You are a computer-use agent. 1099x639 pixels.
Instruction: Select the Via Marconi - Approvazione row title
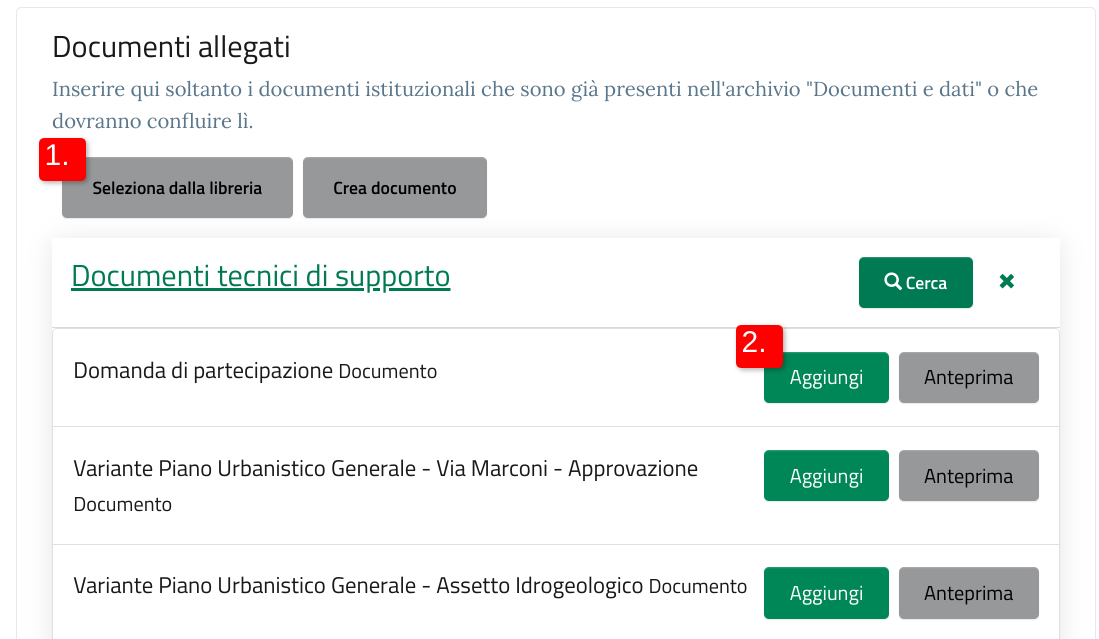point(385,468)
